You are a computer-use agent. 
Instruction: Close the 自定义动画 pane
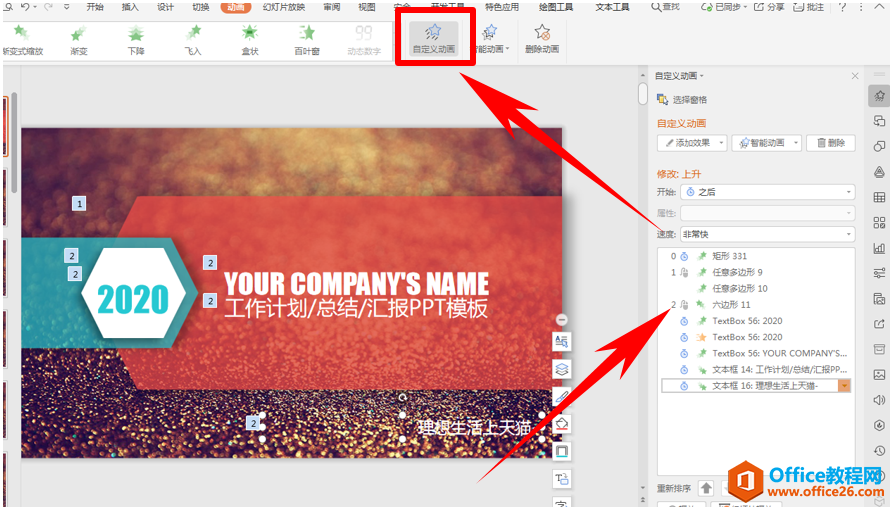click(x=855, y=76)
